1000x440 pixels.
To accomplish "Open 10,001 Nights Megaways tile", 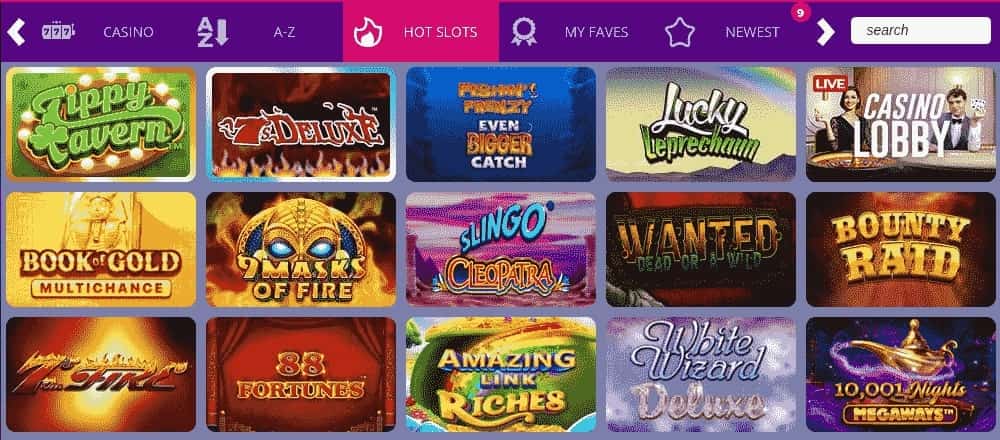I will pyautogui.click(x=900, y=374).
